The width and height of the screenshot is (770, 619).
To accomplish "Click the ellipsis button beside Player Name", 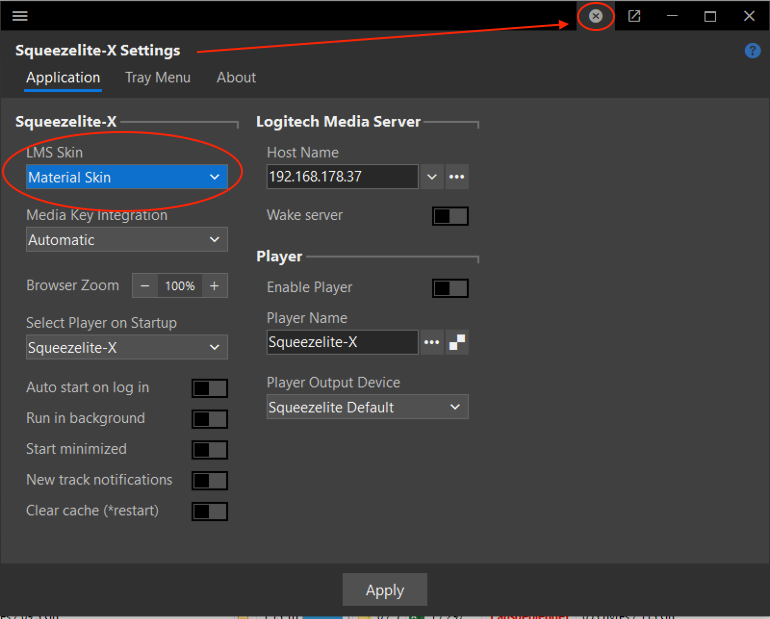I will click(x=431, y=342).
